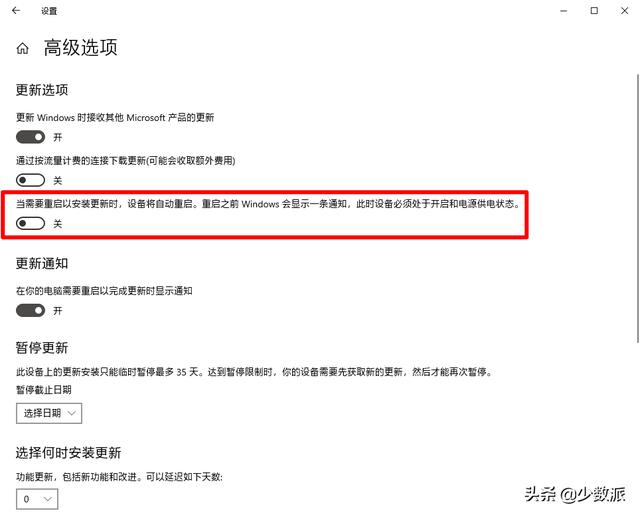Click the 高级选项 page title
The image size is (640, 517).
pos(80,47)
